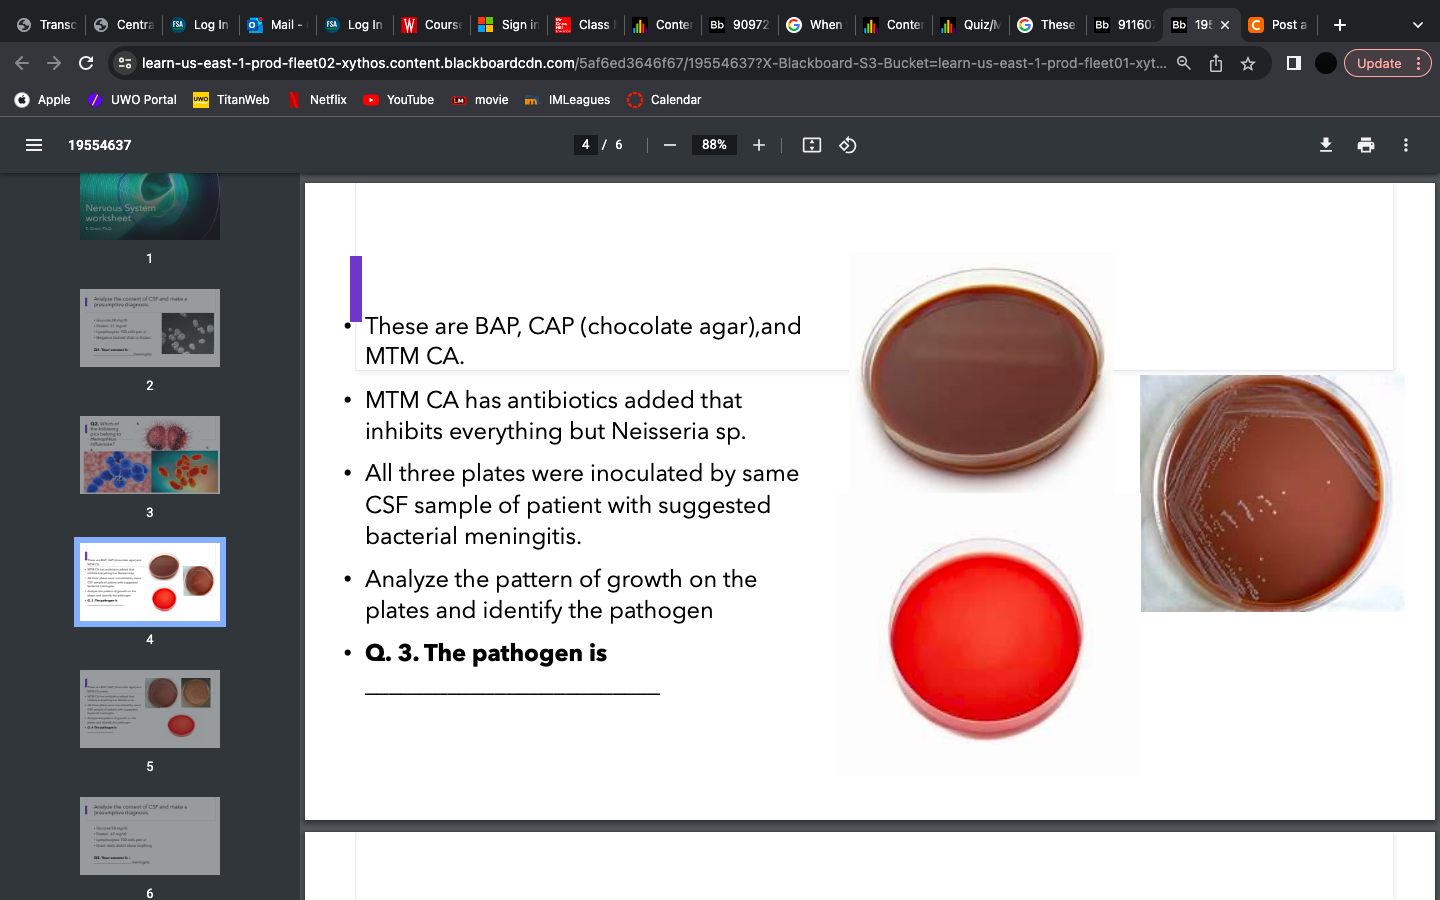Open the YouTube bookmark
This screenshot has height=900, width=1440.
pos(398,100)
